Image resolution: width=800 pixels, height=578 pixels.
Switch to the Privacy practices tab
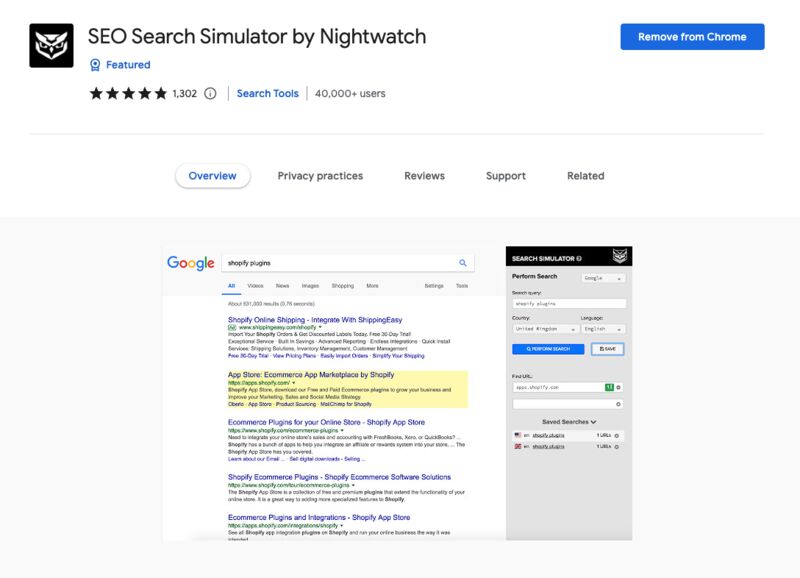click(x=320, y=176)
